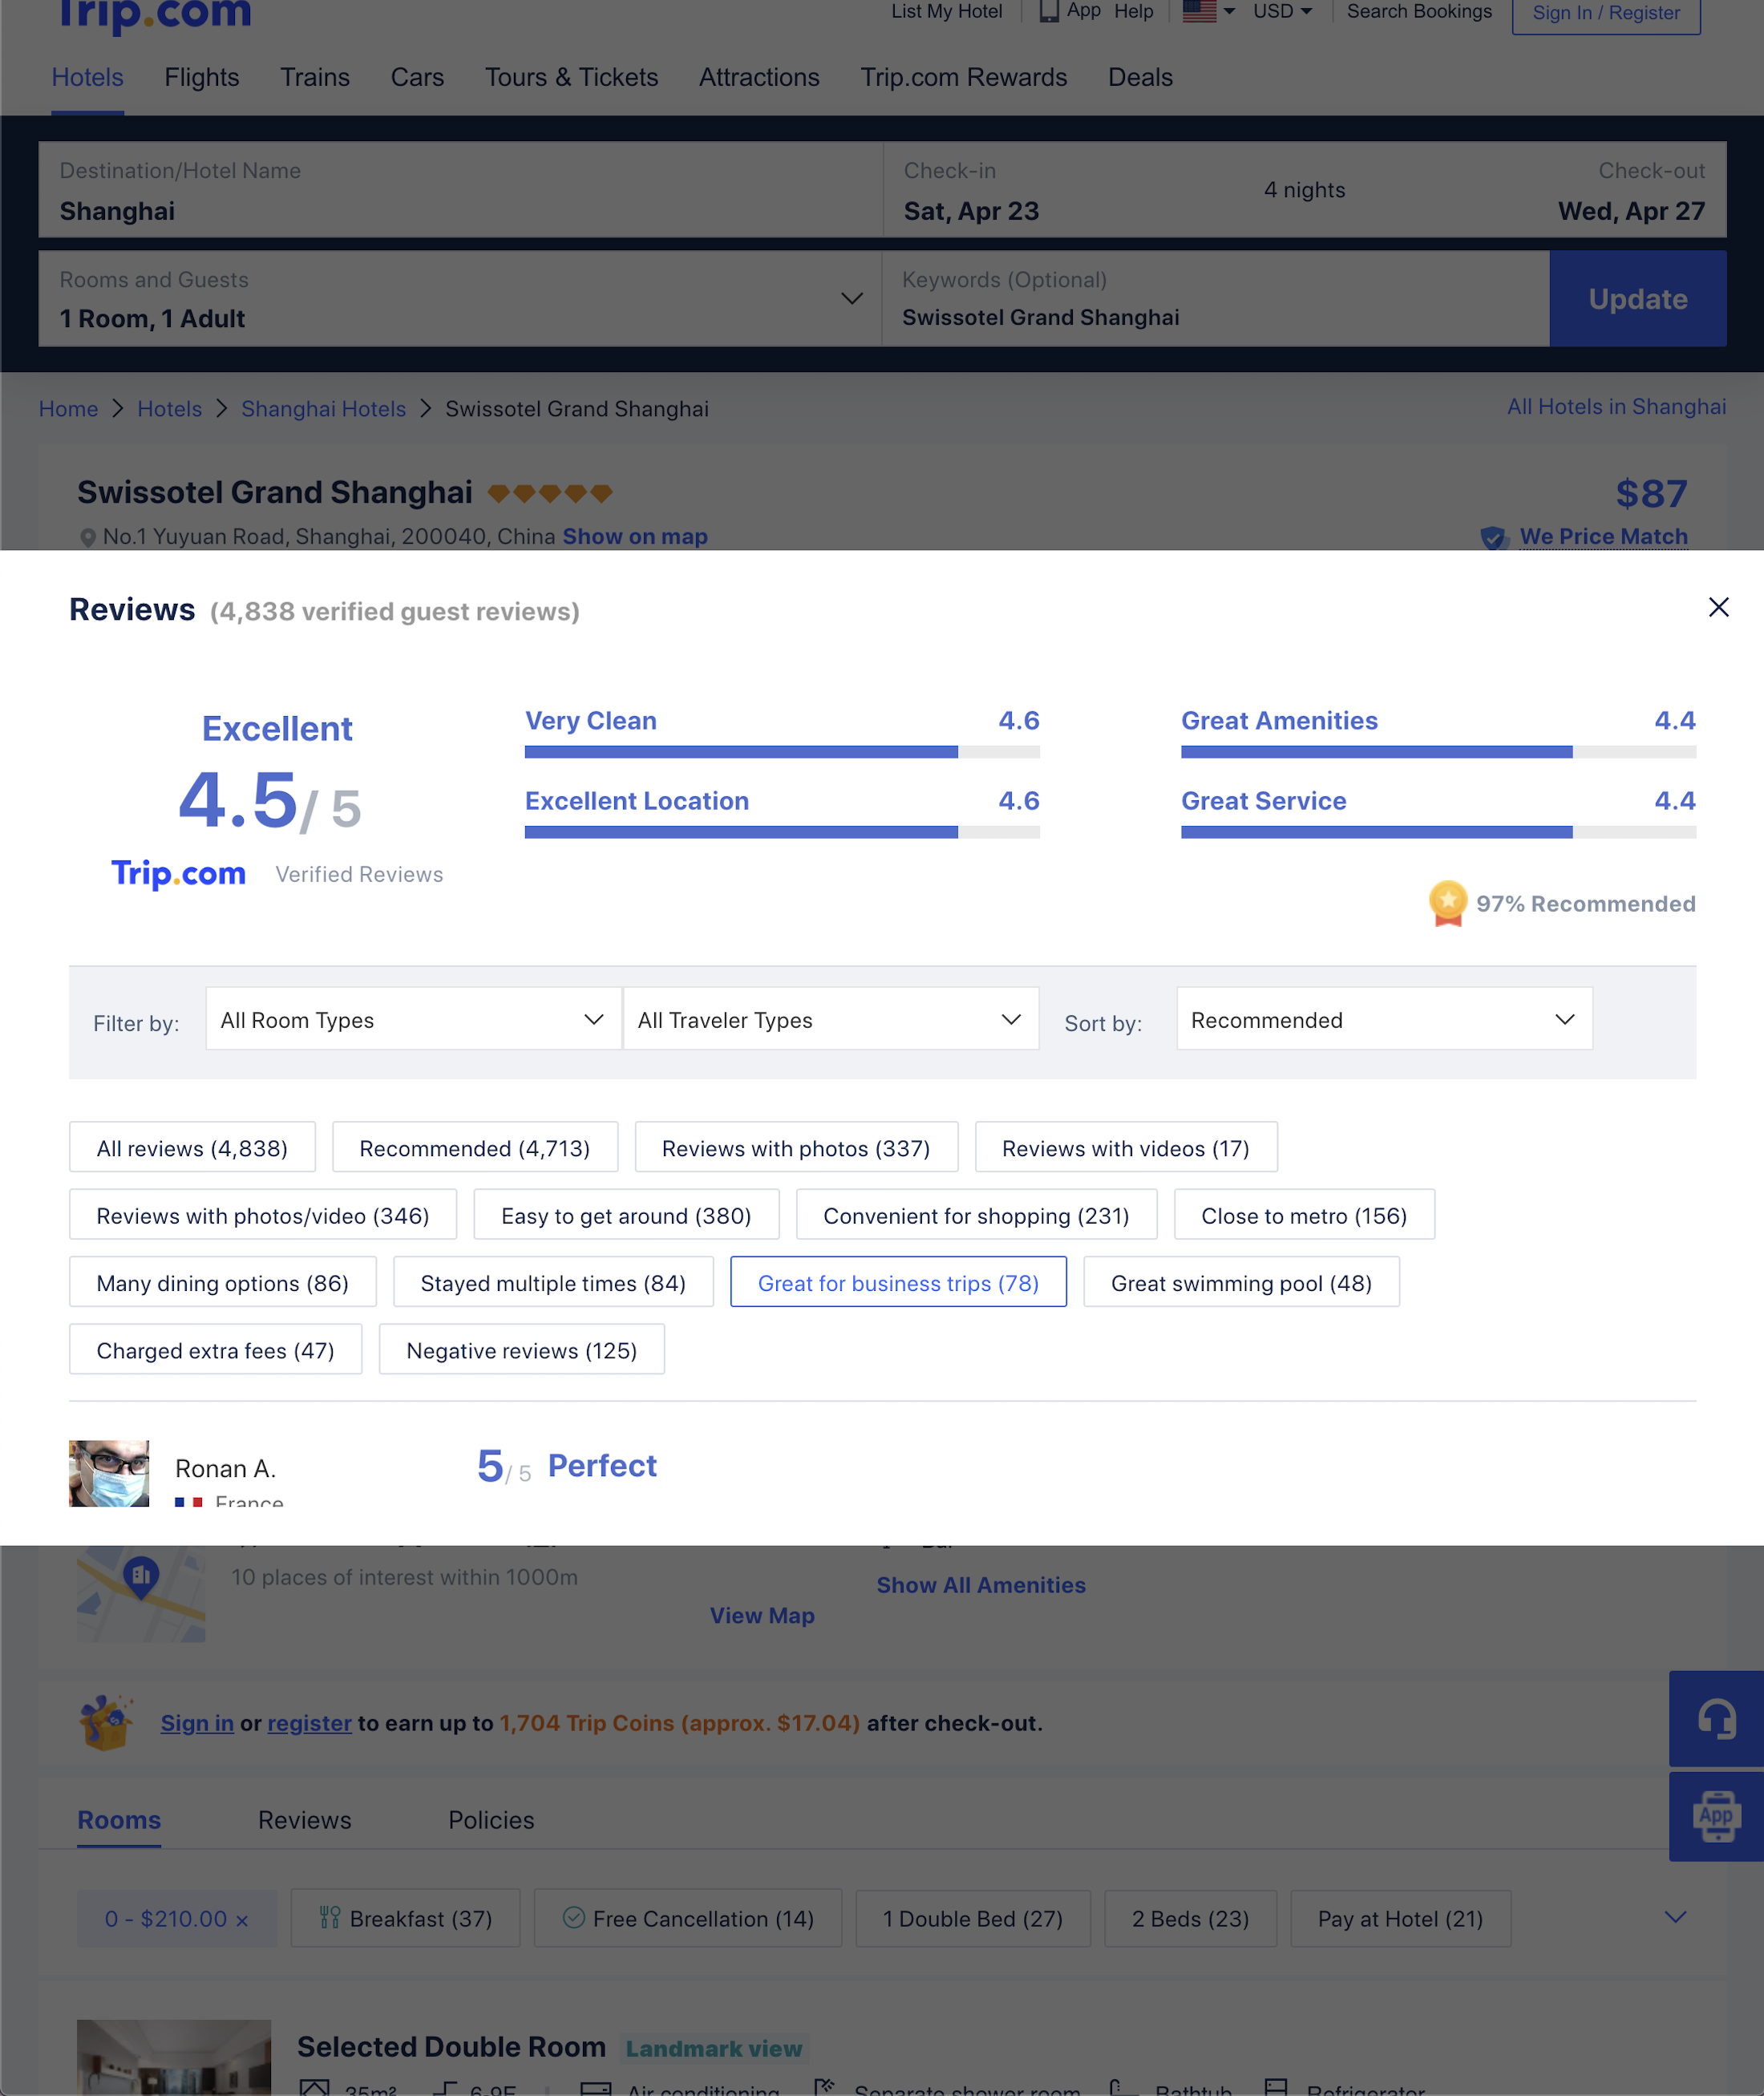Open the Flights tab in navigation

pyautogui.click(x=201, y=77)
